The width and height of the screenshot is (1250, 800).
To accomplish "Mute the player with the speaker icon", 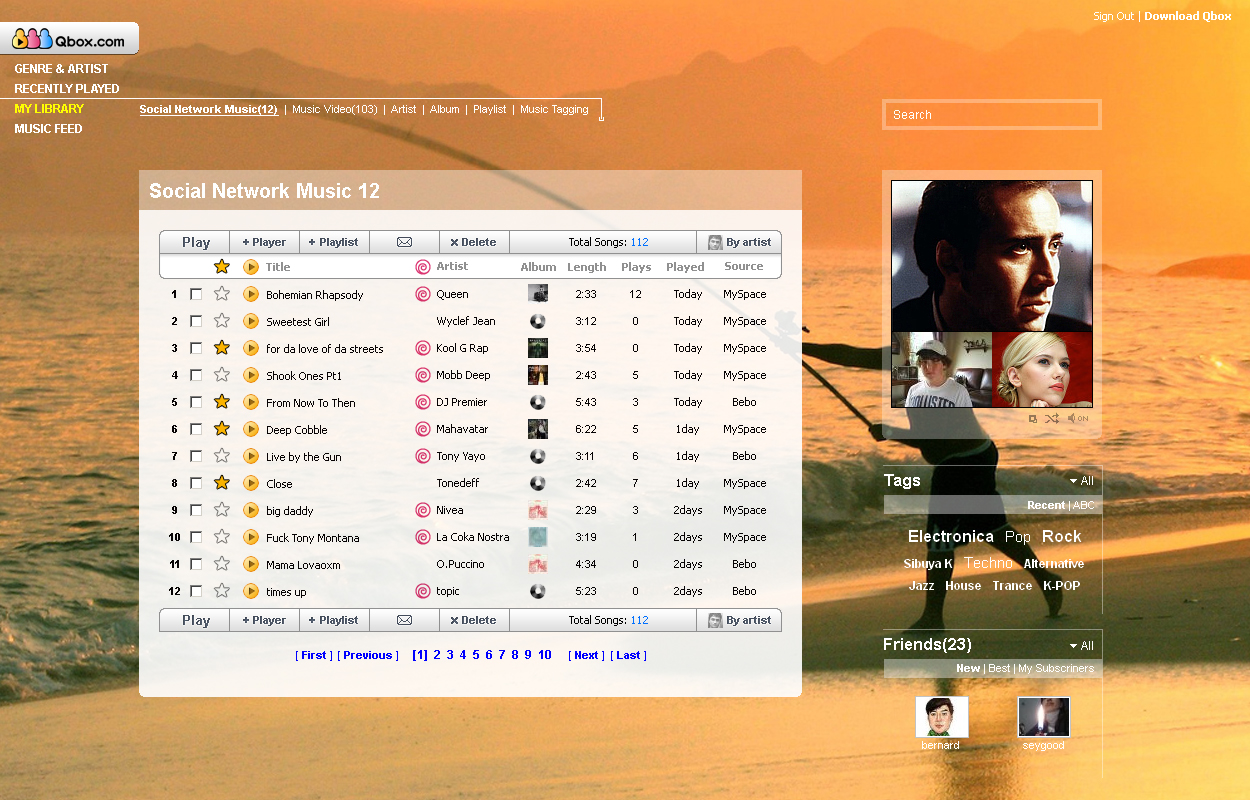I will coord(1077,418).
